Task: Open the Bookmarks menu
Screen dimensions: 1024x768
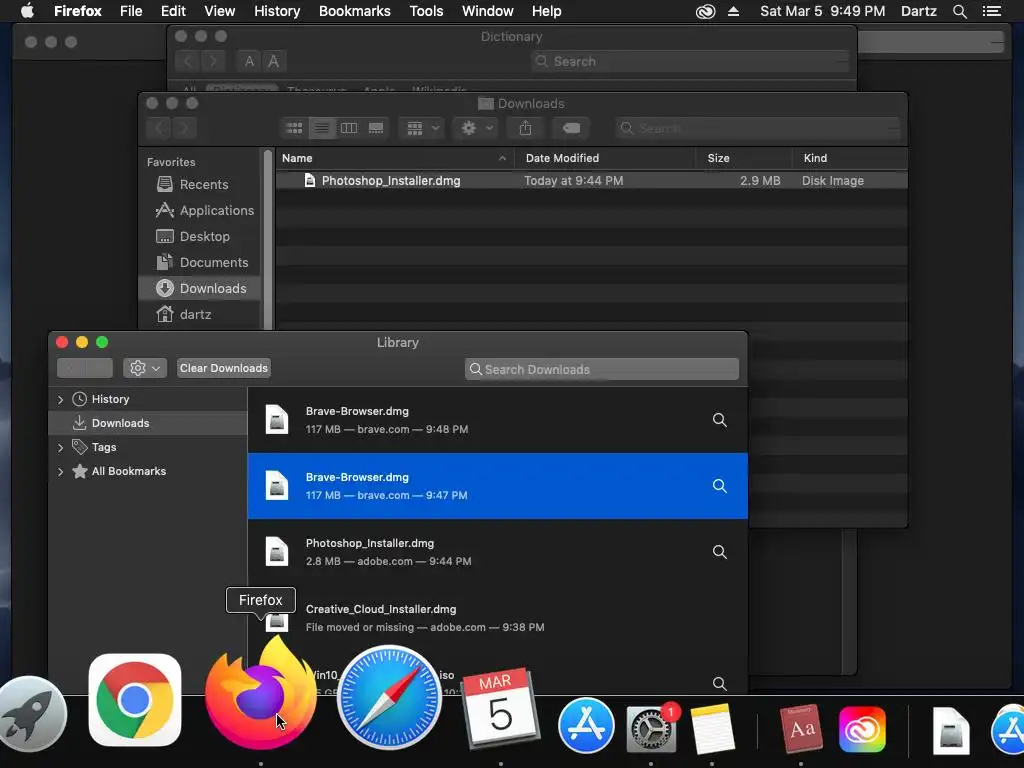Action: click(355, 11)
